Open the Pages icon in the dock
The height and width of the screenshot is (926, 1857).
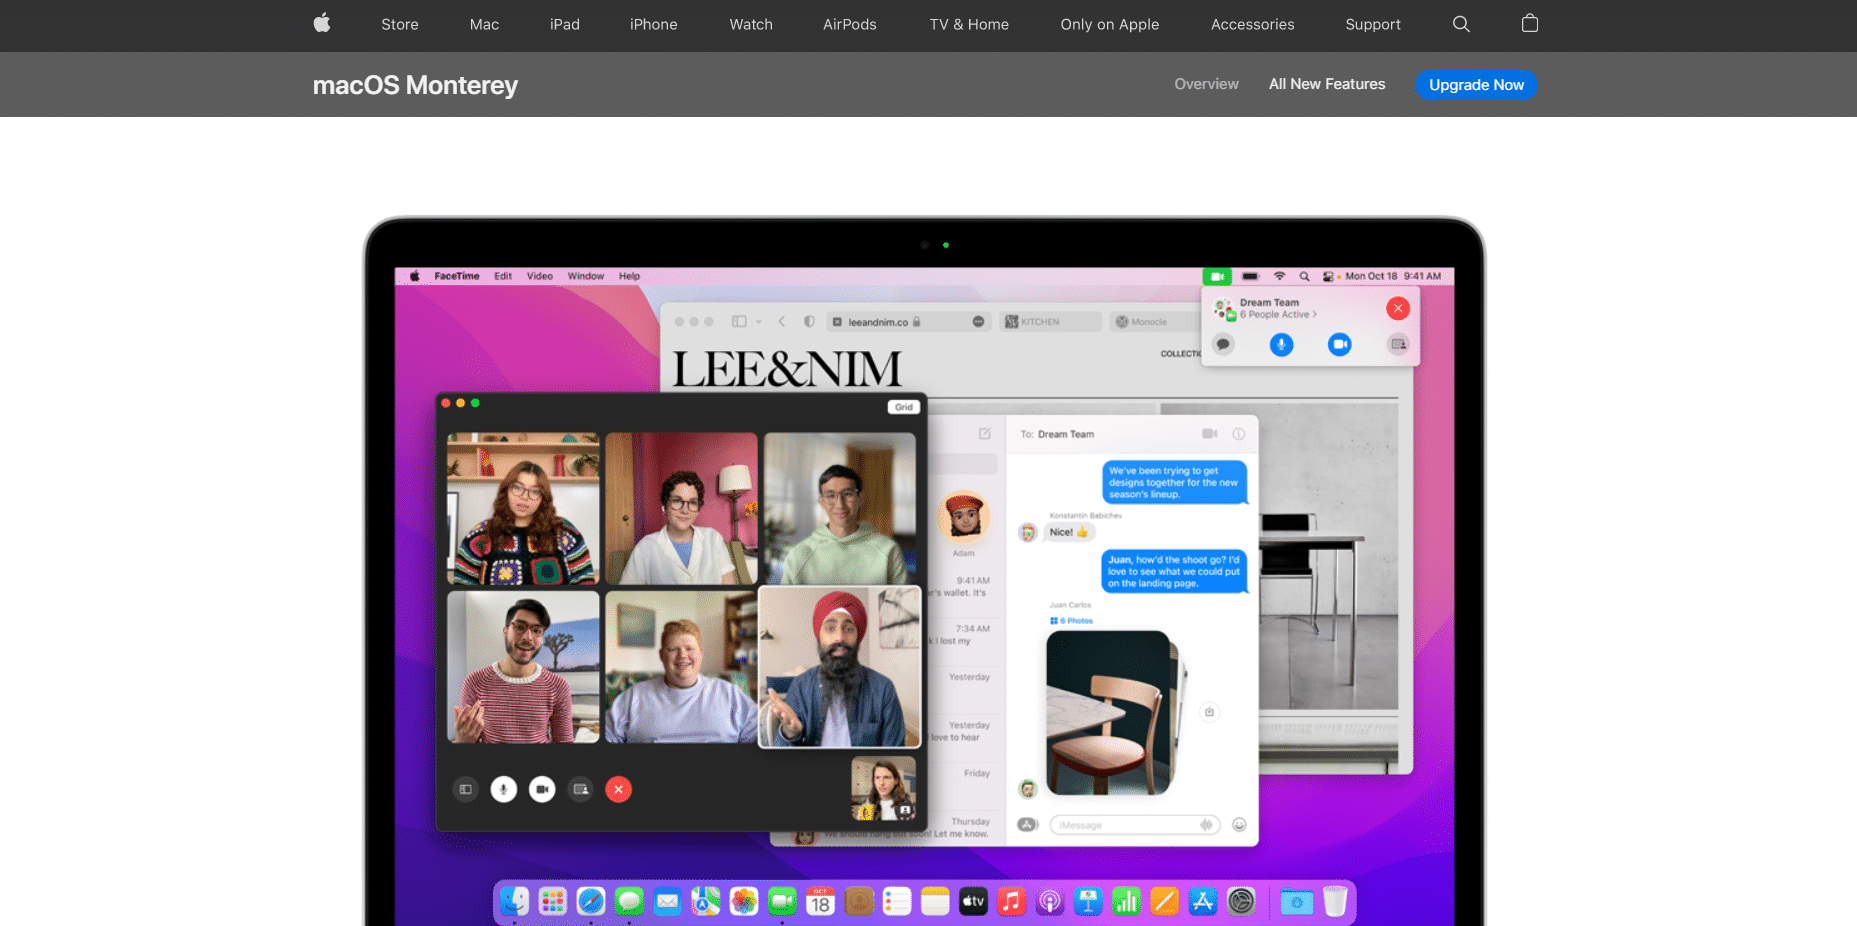tap(1164, 902)
